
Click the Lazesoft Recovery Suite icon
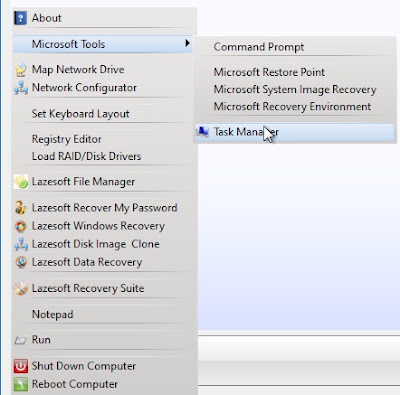[x=21, y=288]
